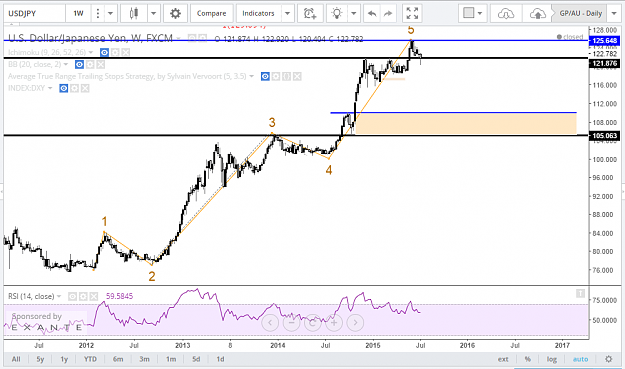Screen dimensions: 625x369
Task: Expand the Indicators dropdown arrow
Action: pos(287,14)
